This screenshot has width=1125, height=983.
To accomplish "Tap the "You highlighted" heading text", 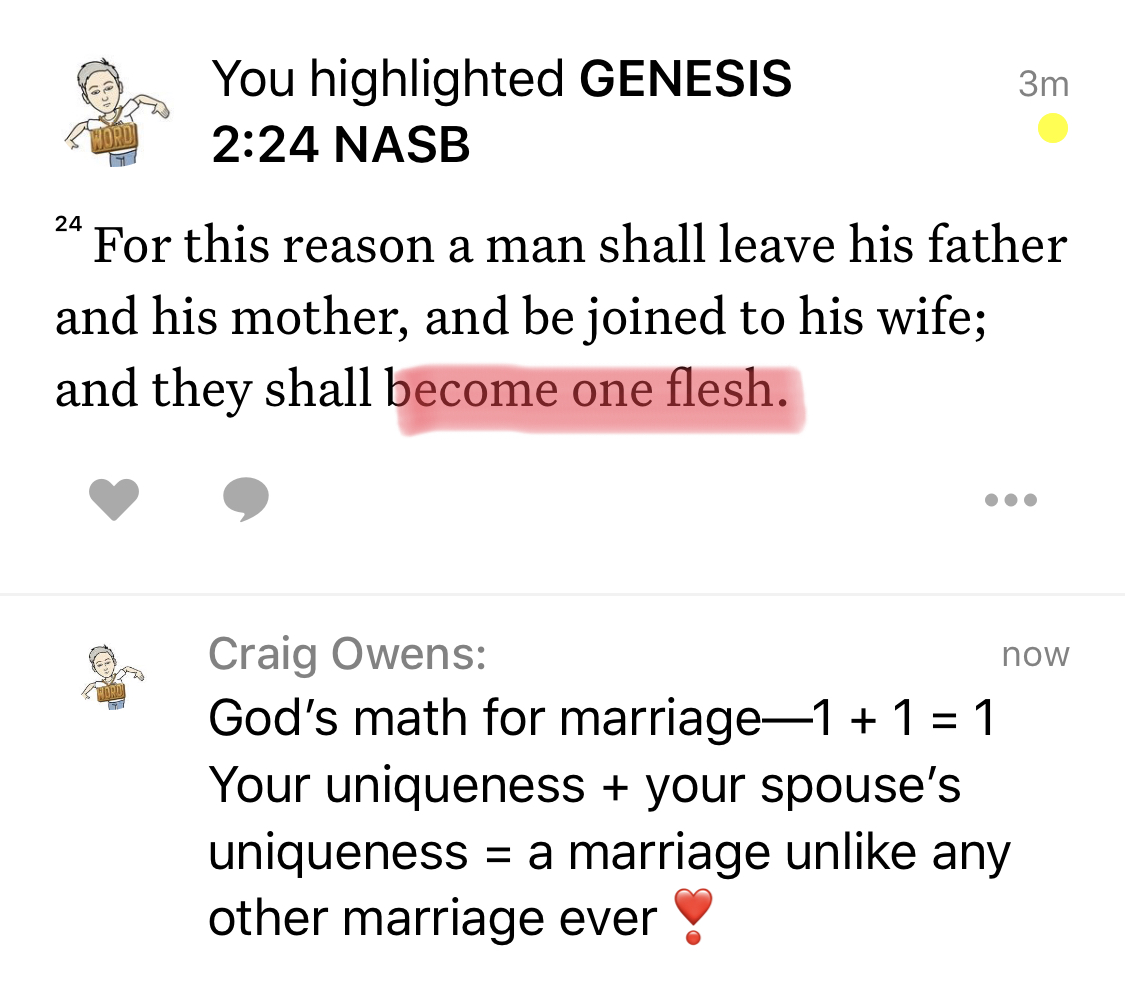I will click(388, 79).
